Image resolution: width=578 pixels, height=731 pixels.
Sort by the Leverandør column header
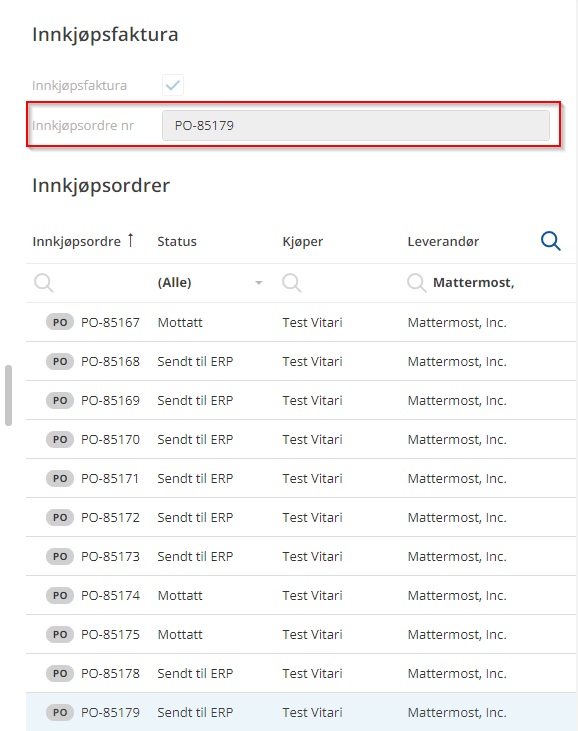pyautogui.click(x=443, y=241)
